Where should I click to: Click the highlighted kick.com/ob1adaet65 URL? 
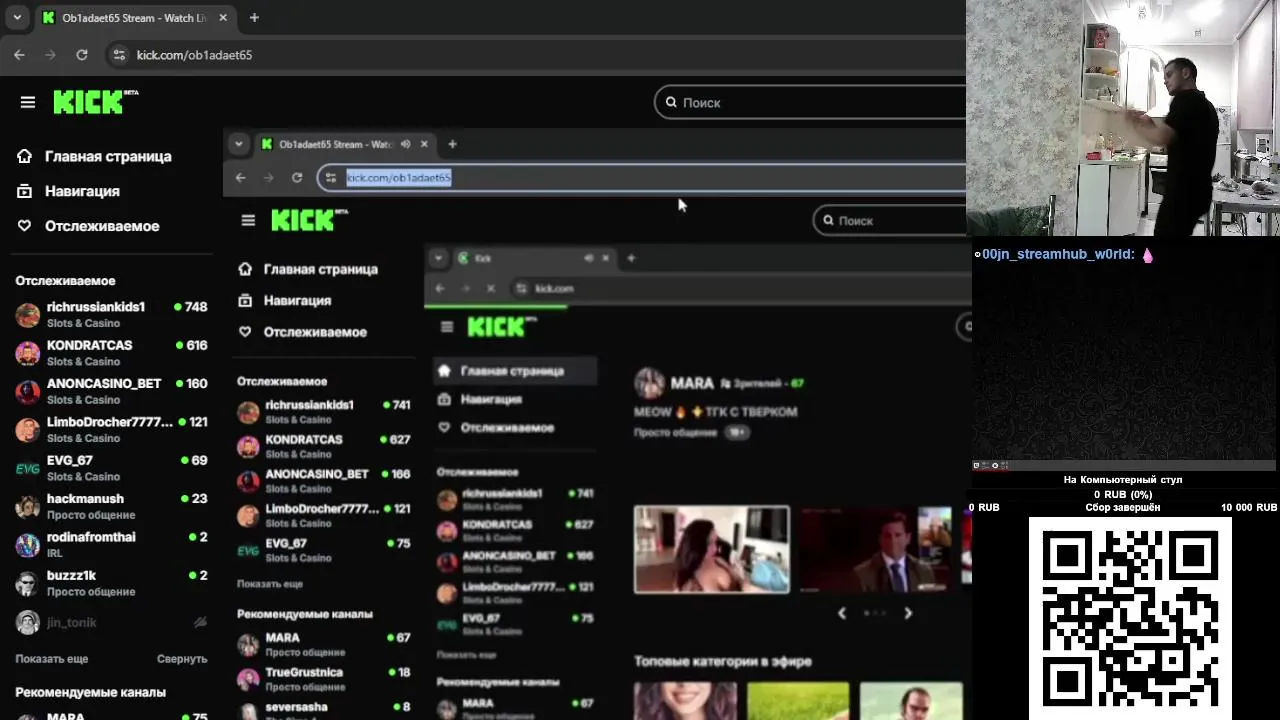(x=399, y=177)
